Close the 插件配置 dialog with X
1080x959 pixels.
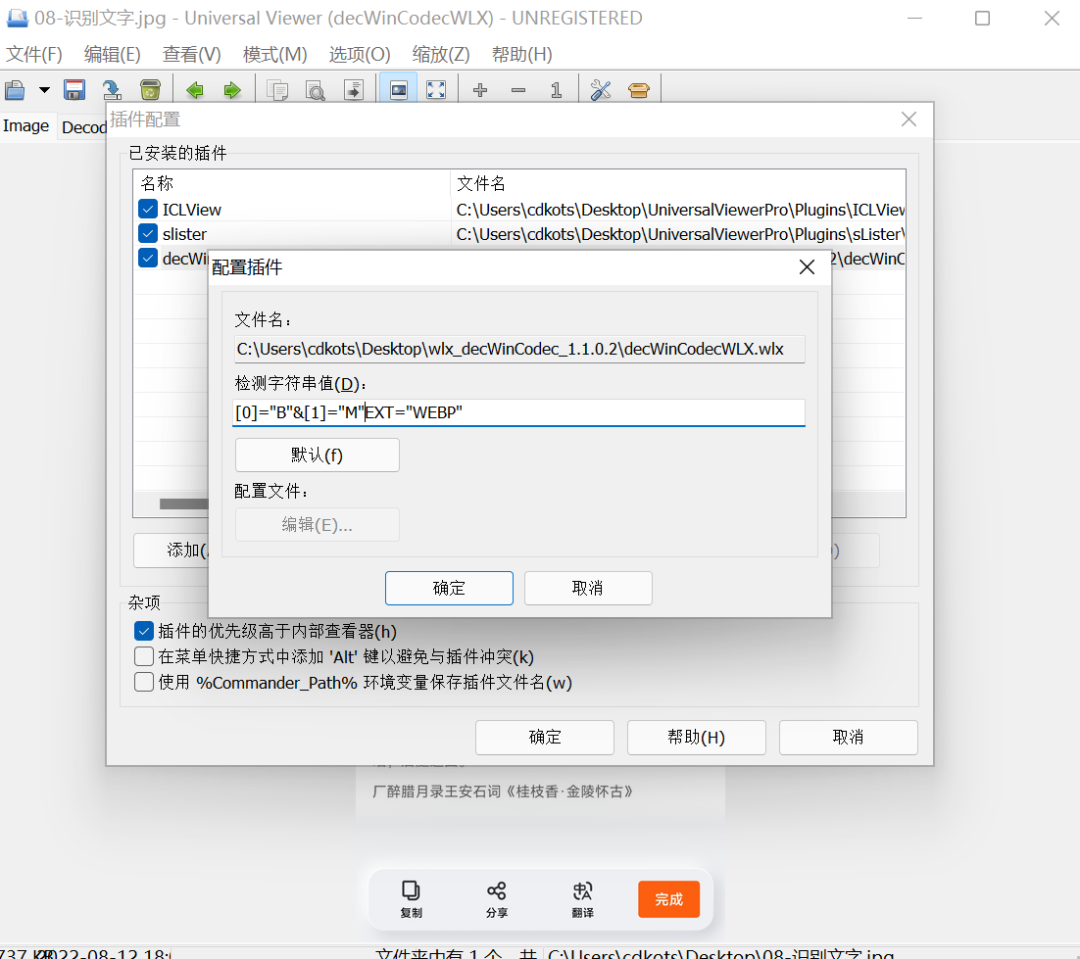[x=908, y=119]
